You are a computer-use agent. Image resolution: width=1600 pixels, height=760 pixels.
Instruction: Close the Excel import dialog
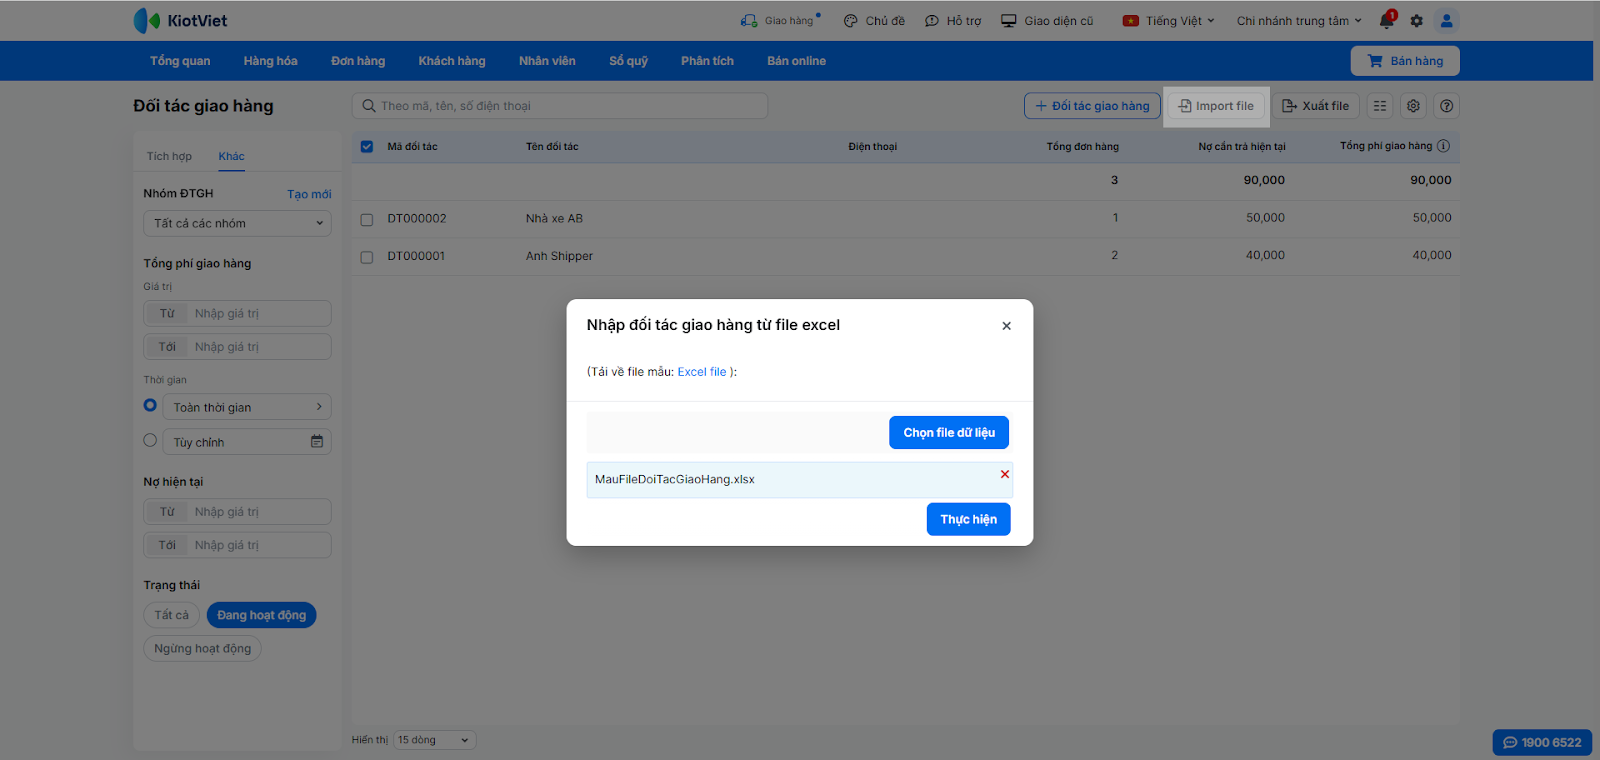coord(1006,326)
